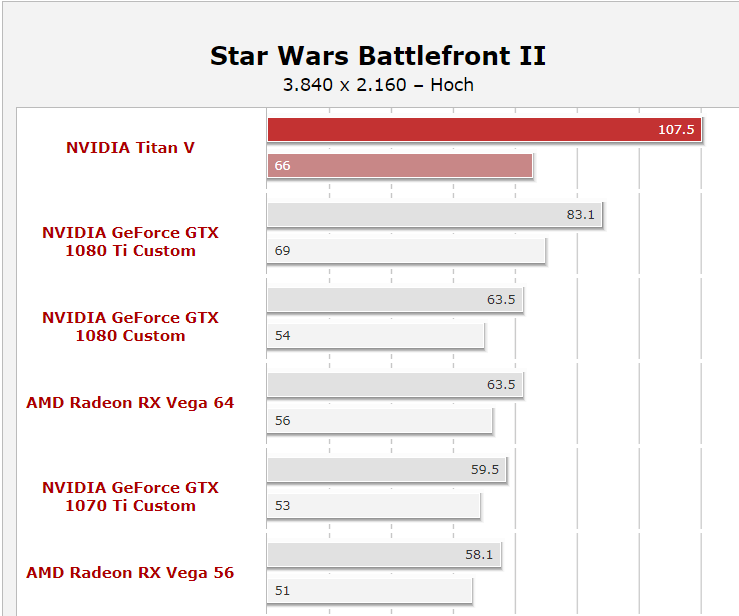This screenshot has width=739, height=616.
Task: Select the NVIDIA Titan V label
Action: (130, 148)
